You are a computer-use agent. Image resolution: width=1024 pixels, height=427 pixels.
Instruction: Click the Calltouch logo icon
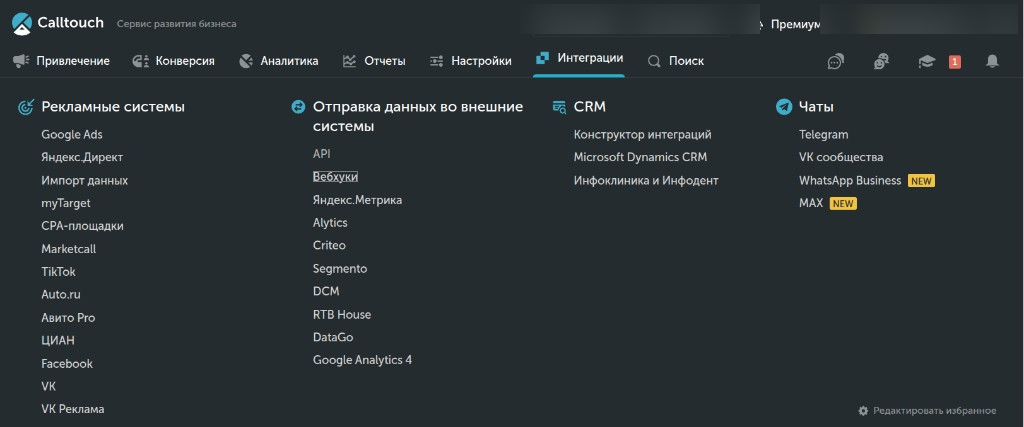[x=22, y=23]
